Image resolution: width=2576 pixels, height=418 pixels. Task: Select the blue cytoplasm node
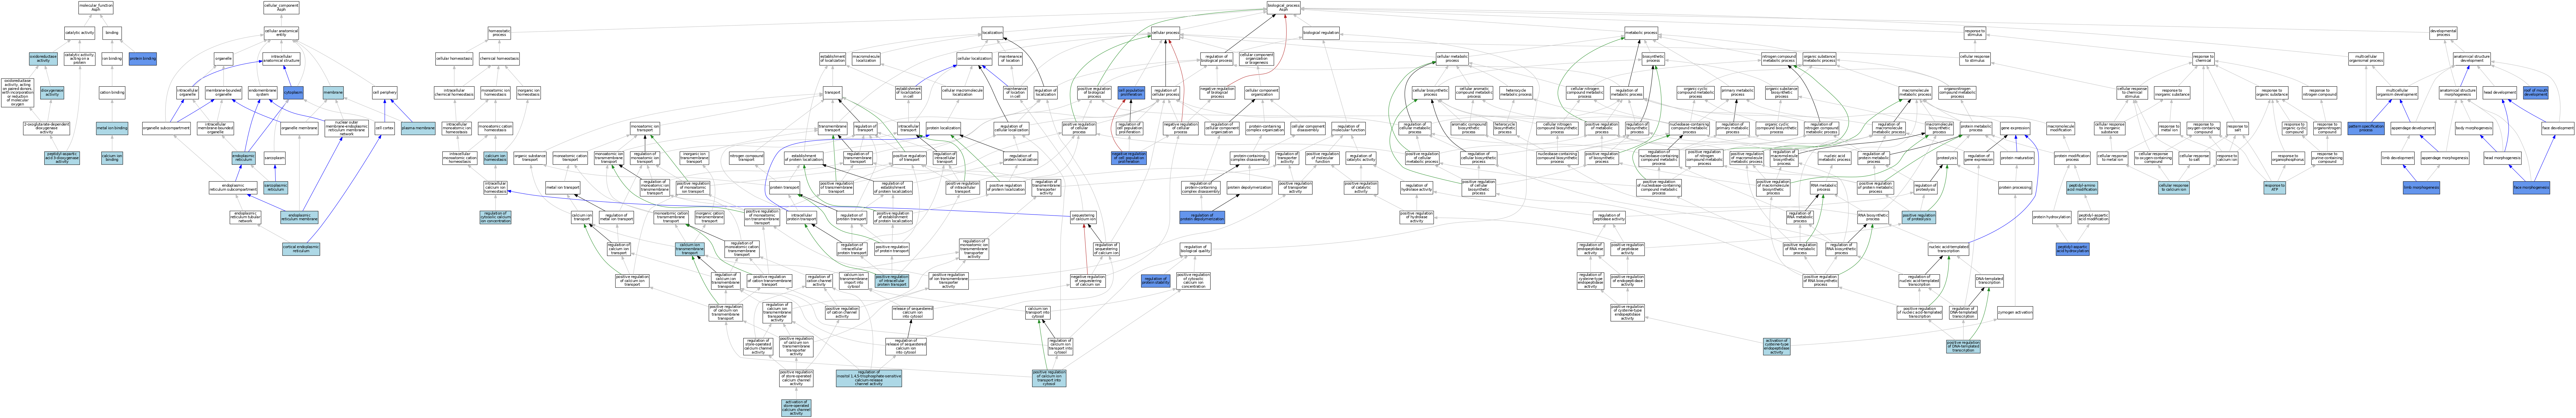[x=293, y=93]
